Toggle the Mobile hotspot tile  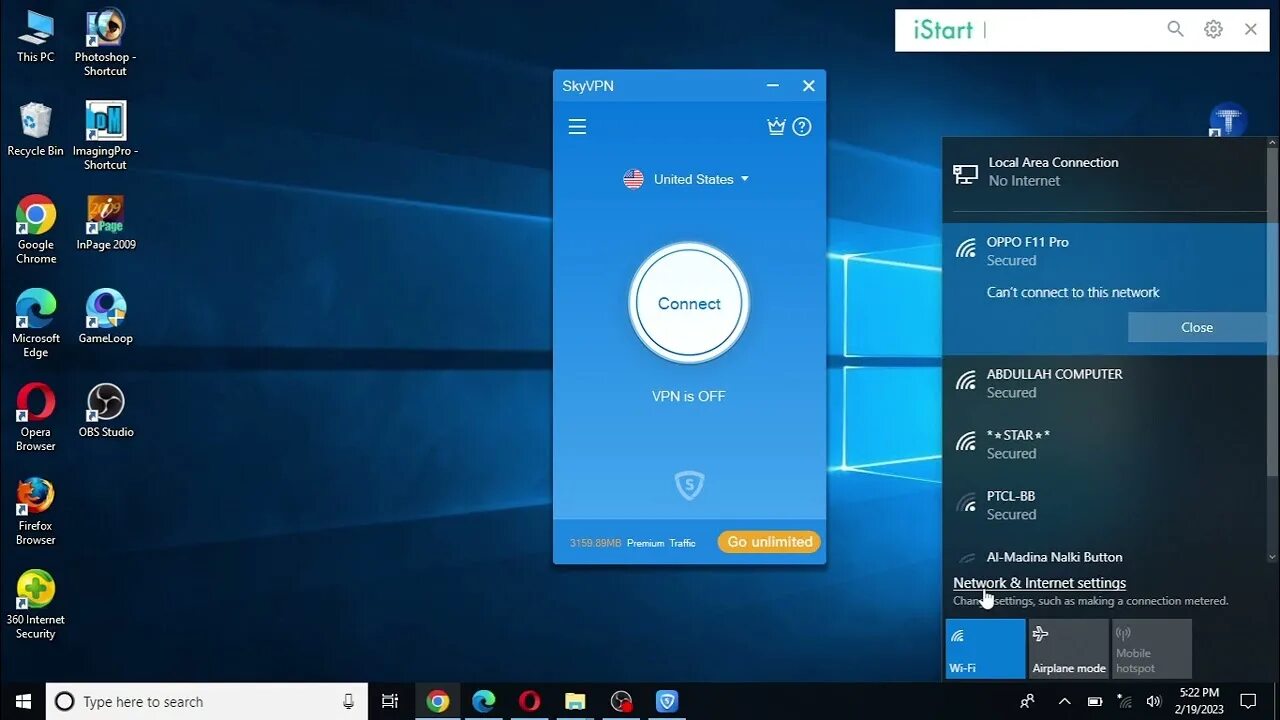click(x=1152, y=649)
